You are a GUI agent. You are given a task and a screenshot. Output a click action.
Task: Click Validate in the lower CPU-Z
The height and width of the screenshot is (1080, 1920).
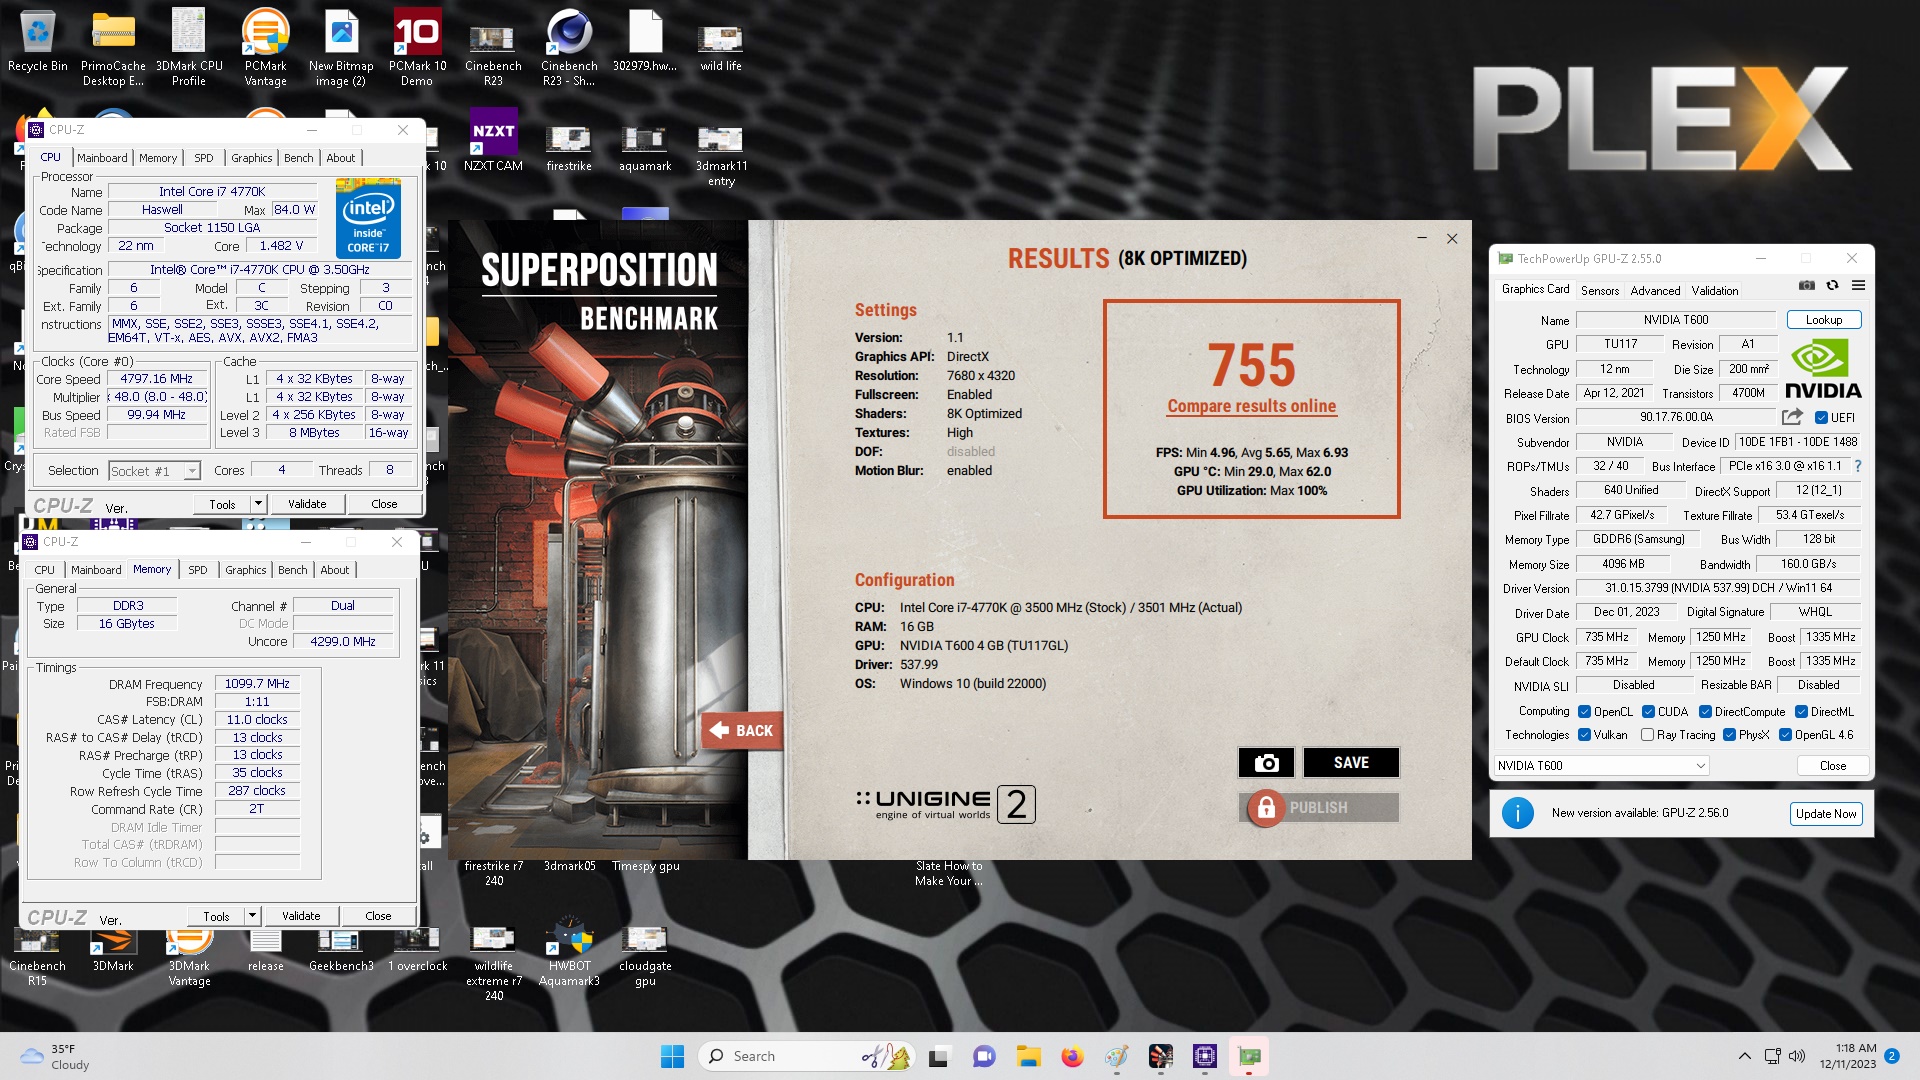click(x=301, y=916)
